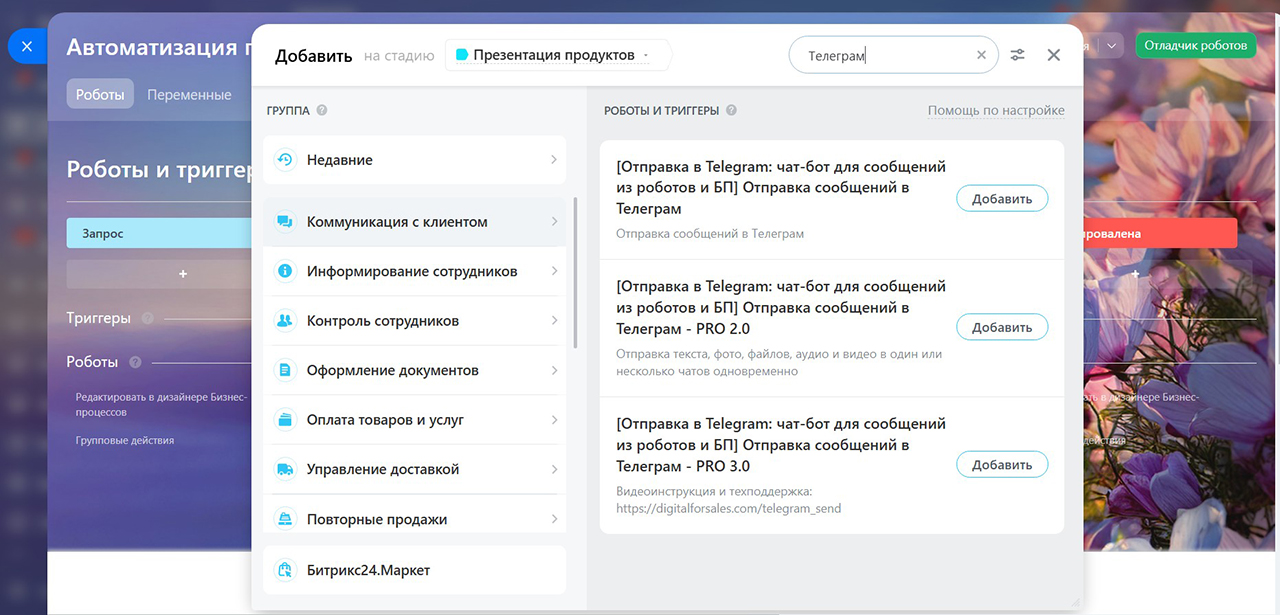
Task: Click the Информирование сотрудников info icon
Action: coord(285,271)
